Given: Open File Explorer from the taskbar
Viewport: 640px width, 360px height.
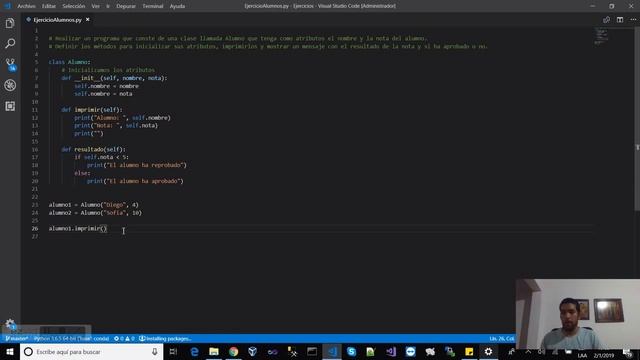Looking at the screenshot, I should pos(214,351).
